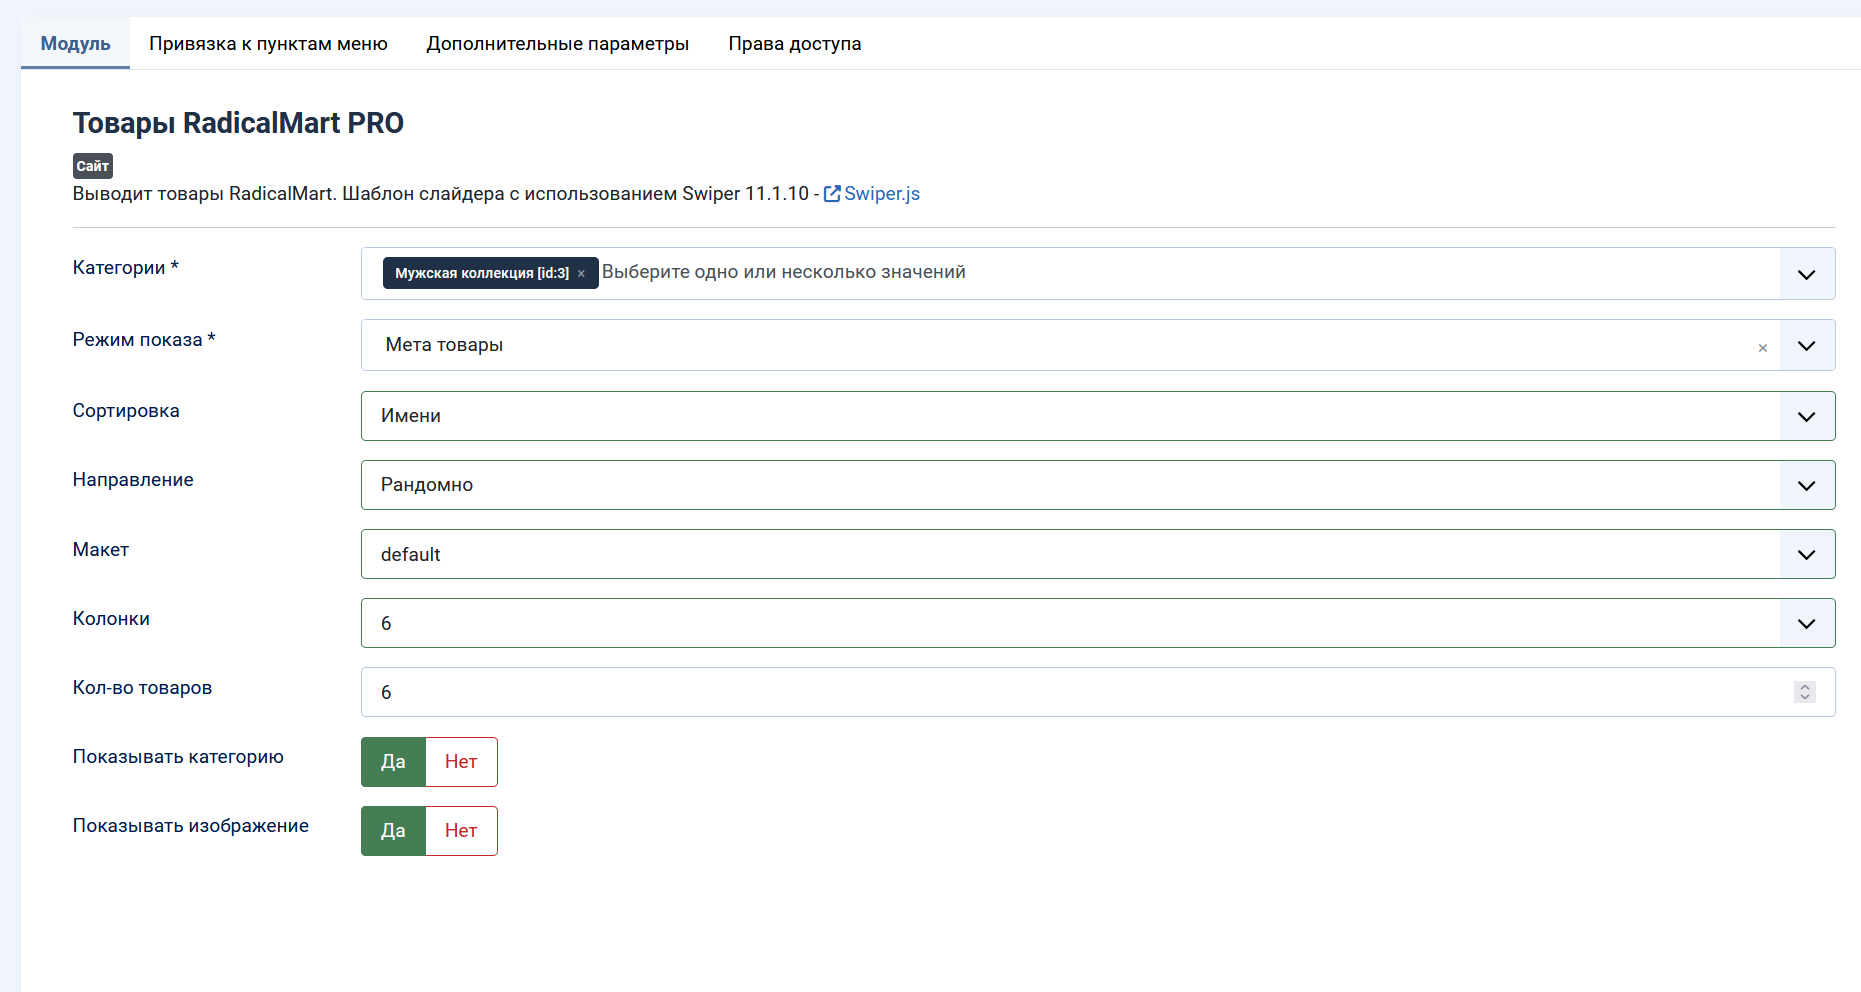
Task: Click the Мета товары selected value
Action: 444,345
